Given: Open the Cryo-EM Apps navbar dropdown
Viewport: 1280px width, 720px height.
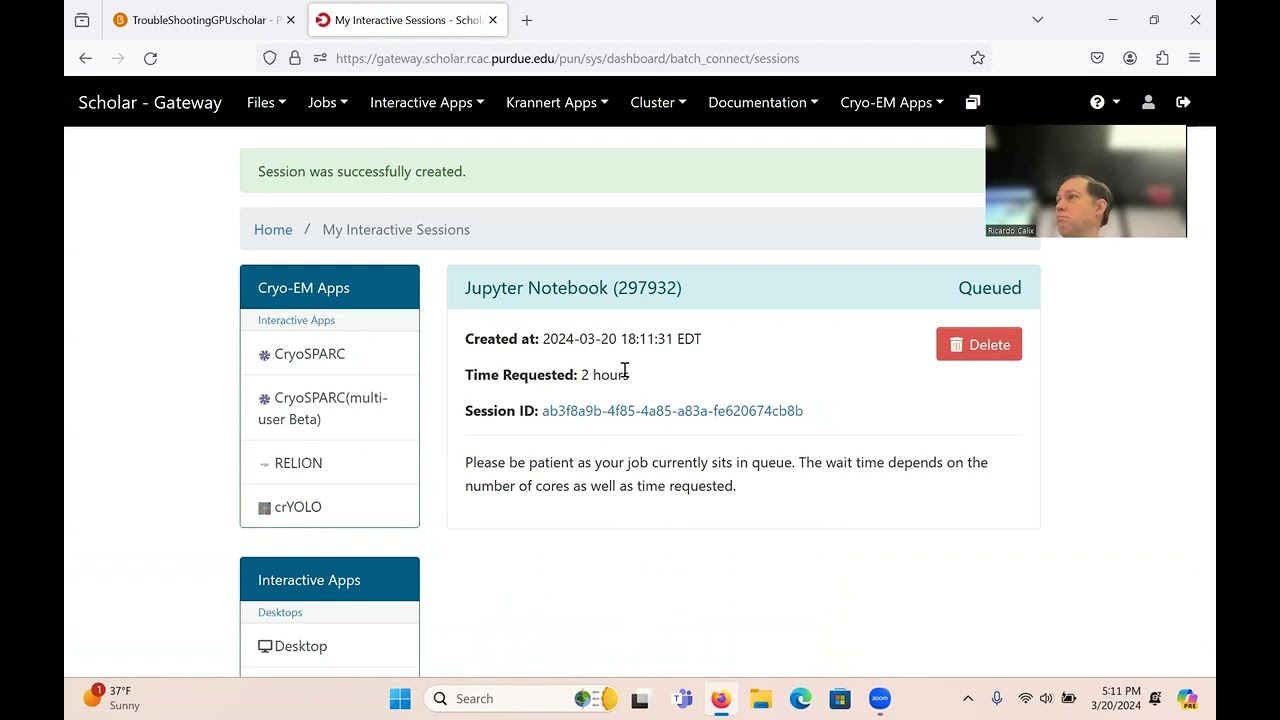Looking at the screenshot, I should [x=891, y=102].
